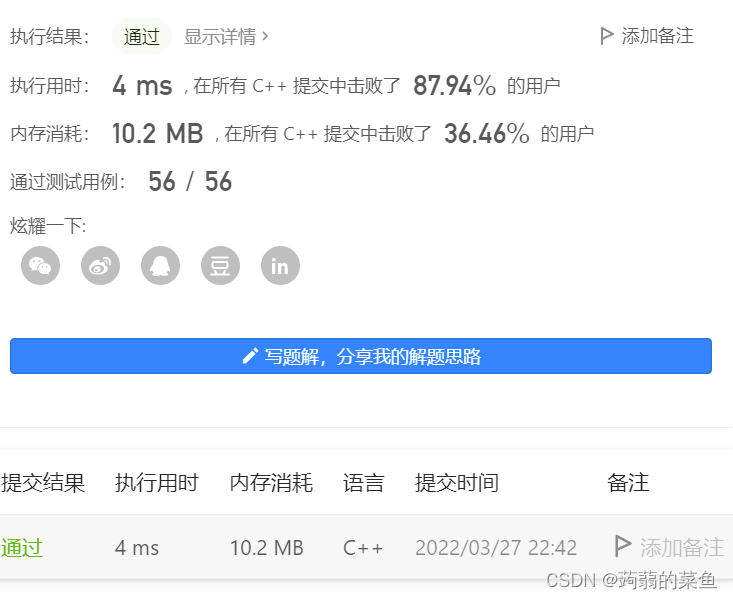This screenshot has height=599, width=733.
Task: Click the 通过测试用例 label
Action: (68, 181)
